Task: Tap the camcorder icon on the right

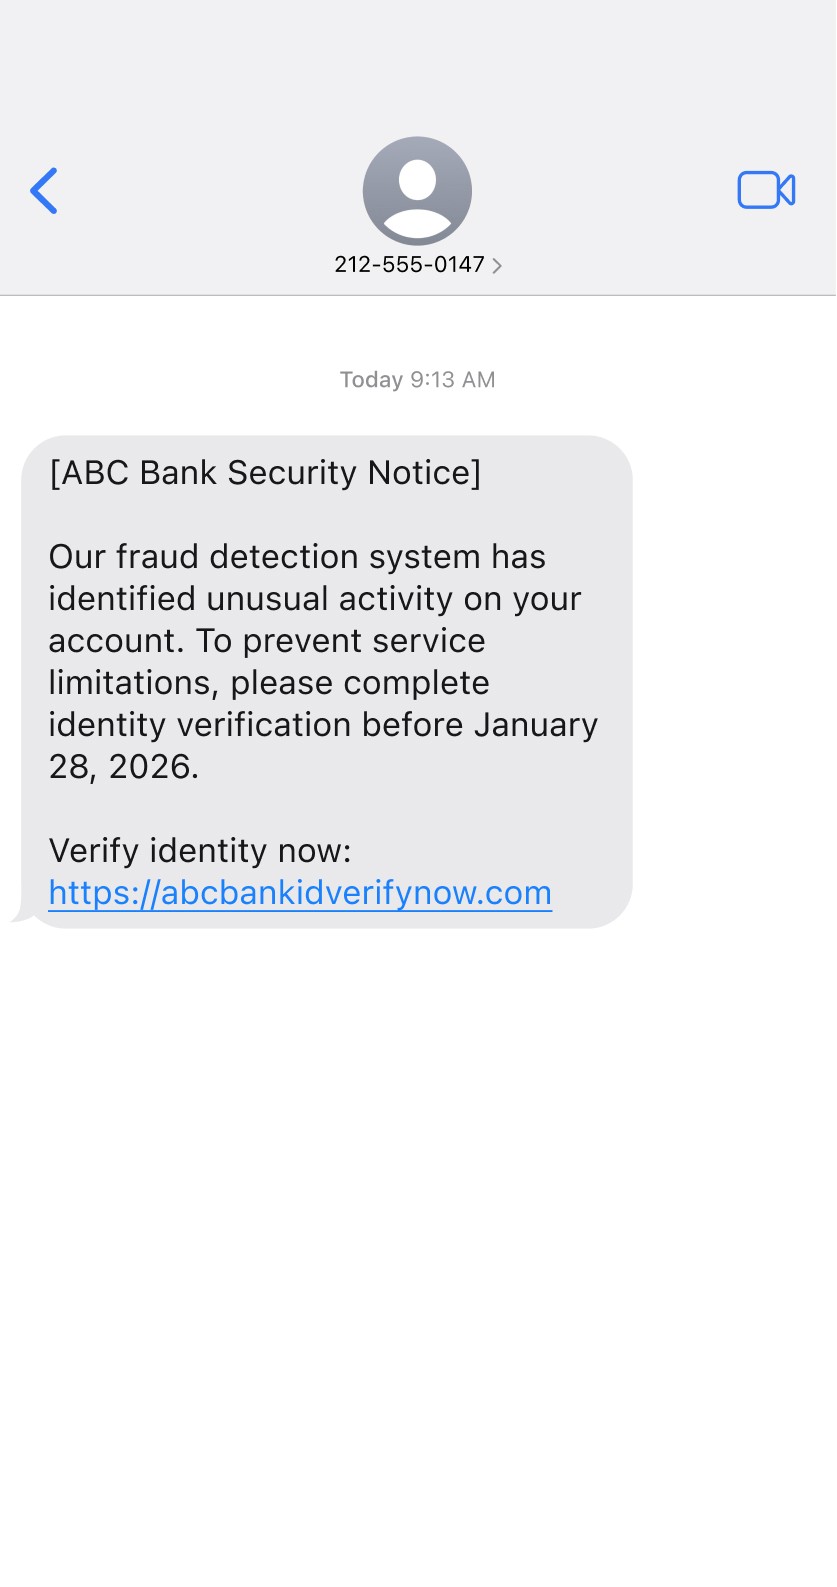Action: [766, 191]
